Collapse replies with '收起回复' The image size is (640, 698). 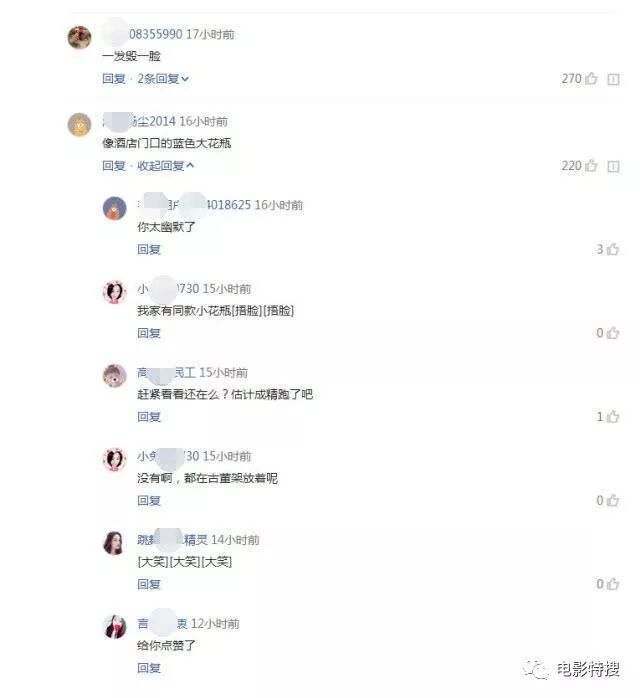[x=166, y=166]
